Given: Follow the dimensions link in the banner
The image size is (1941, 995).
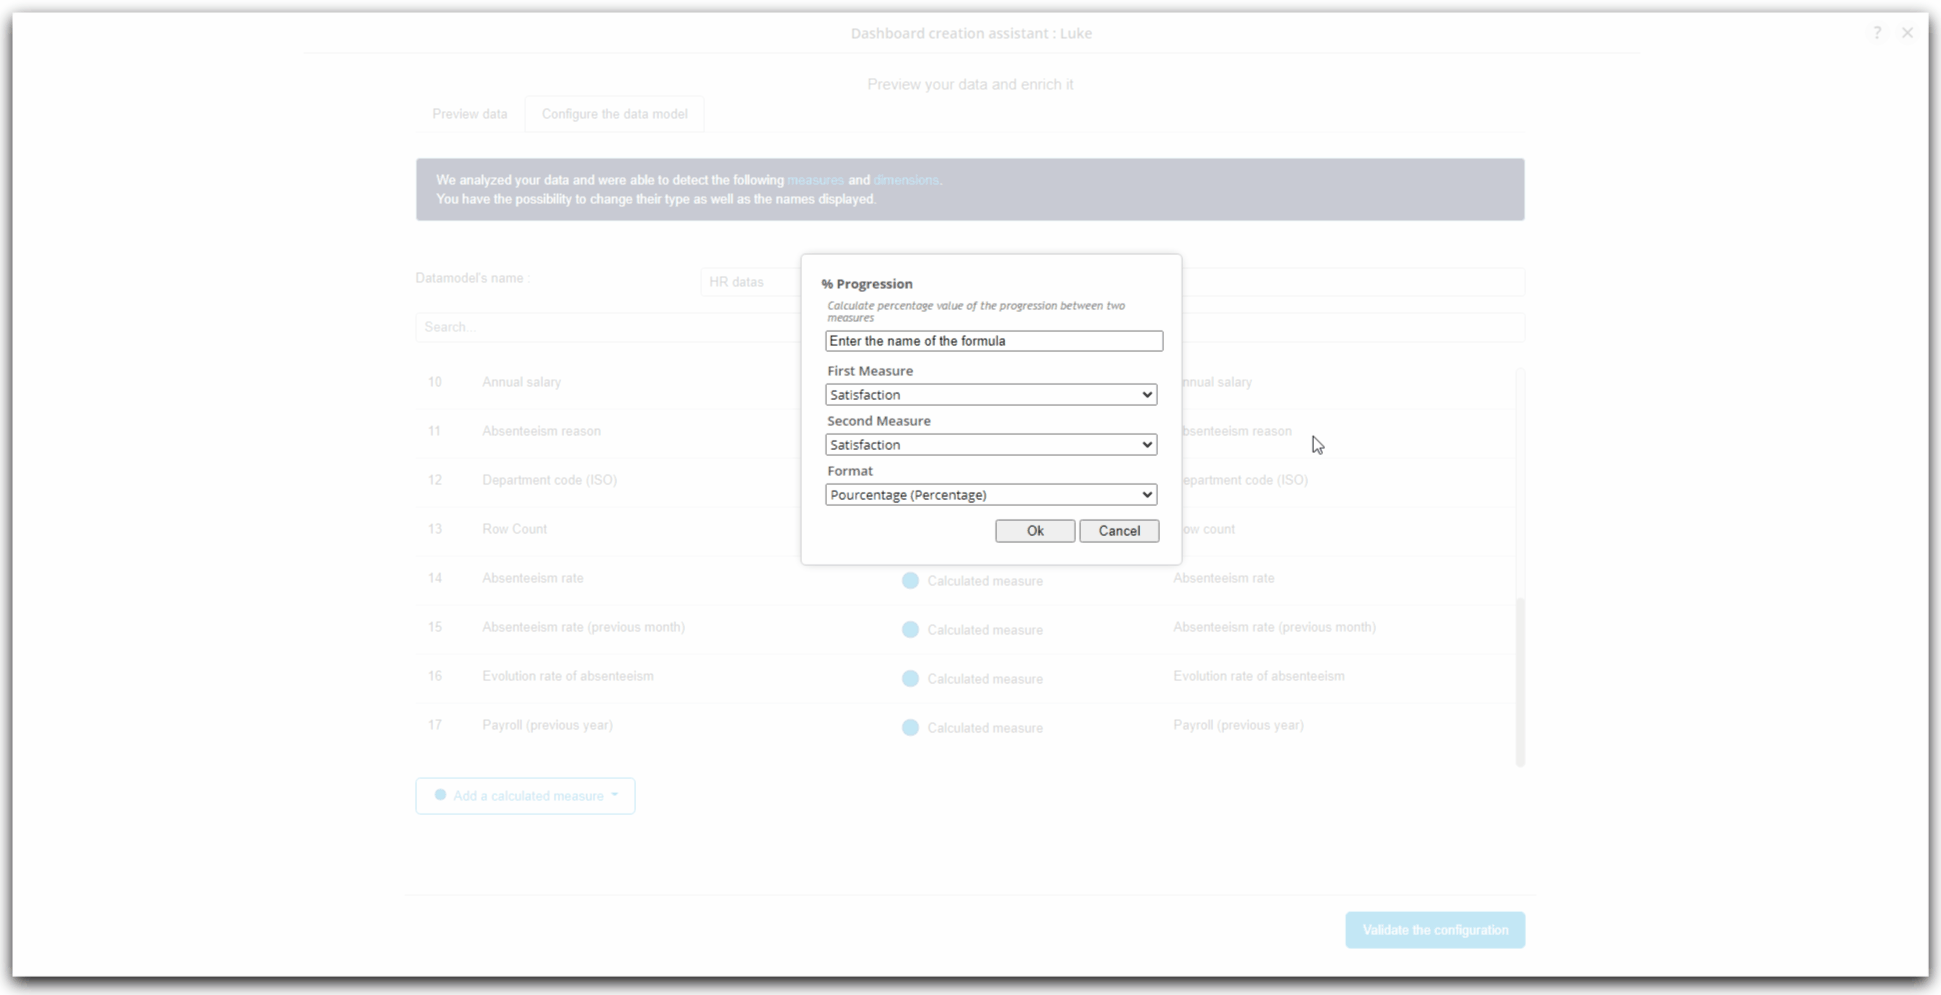Looking at the screenshot, I should click(906, 180).
